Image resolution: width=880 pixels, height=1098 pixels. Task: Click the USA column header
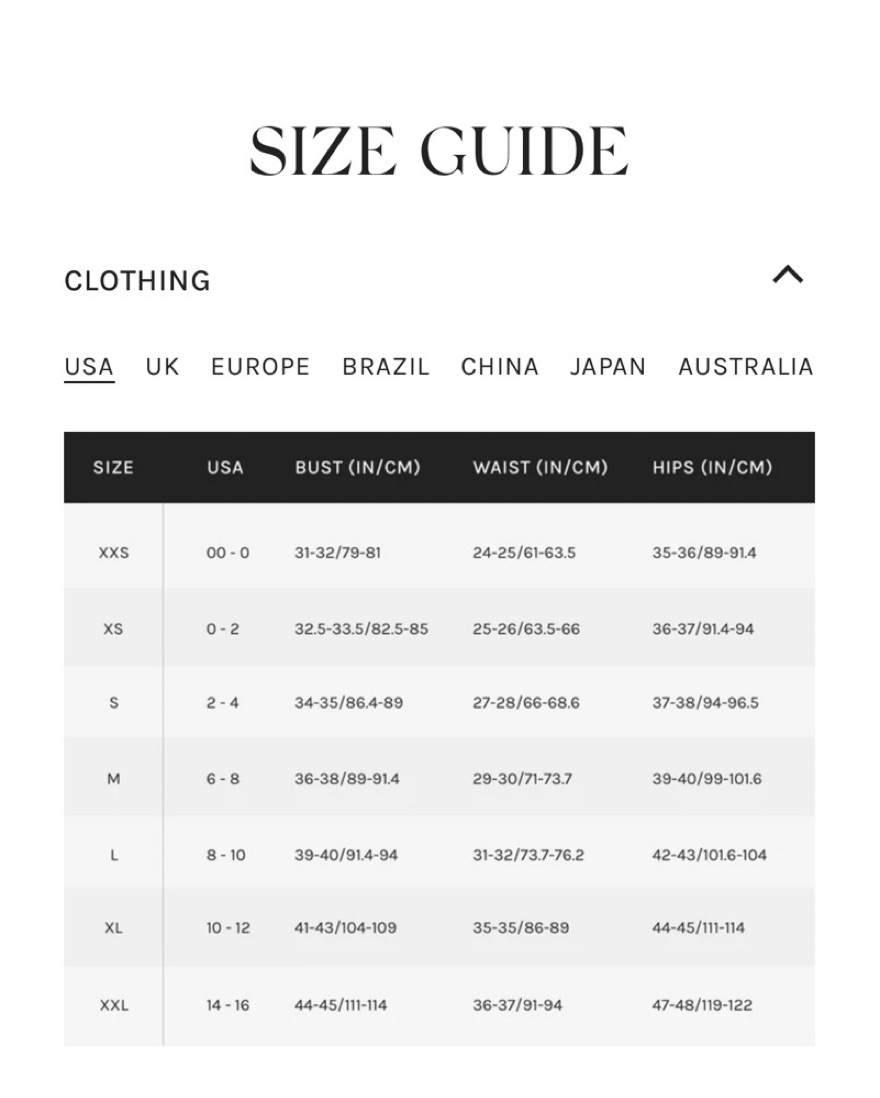pos(225,468)
